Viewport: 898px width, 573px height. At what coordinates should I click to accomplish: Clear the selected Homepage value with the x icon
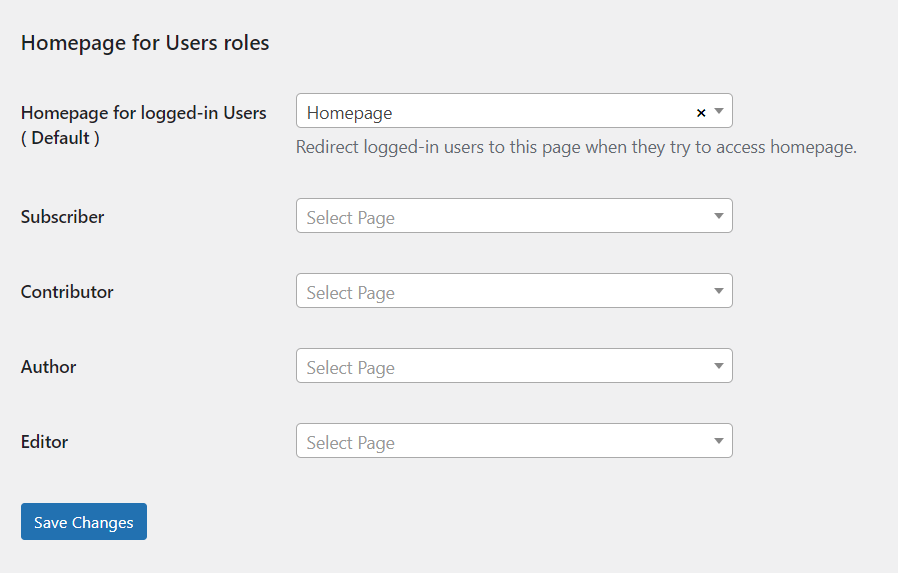coord(701,113)
